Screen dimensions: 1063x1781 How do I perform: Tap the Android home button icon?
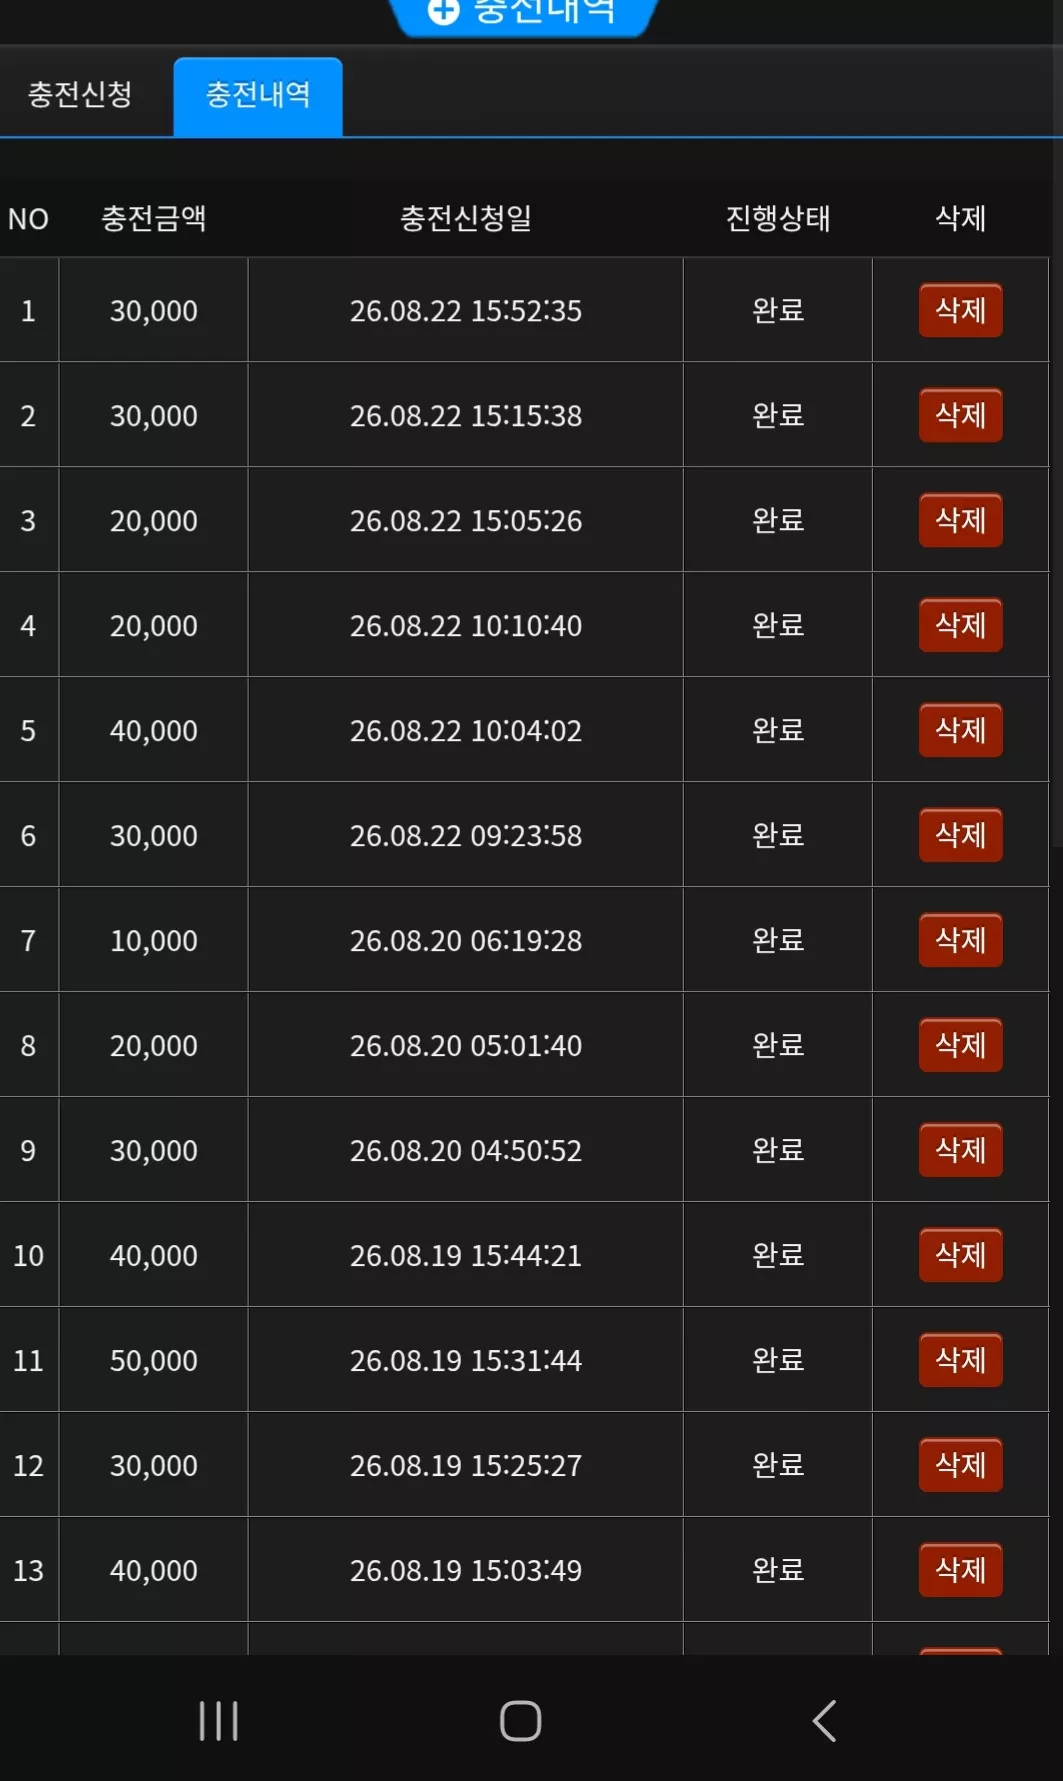click(520, 1721)
